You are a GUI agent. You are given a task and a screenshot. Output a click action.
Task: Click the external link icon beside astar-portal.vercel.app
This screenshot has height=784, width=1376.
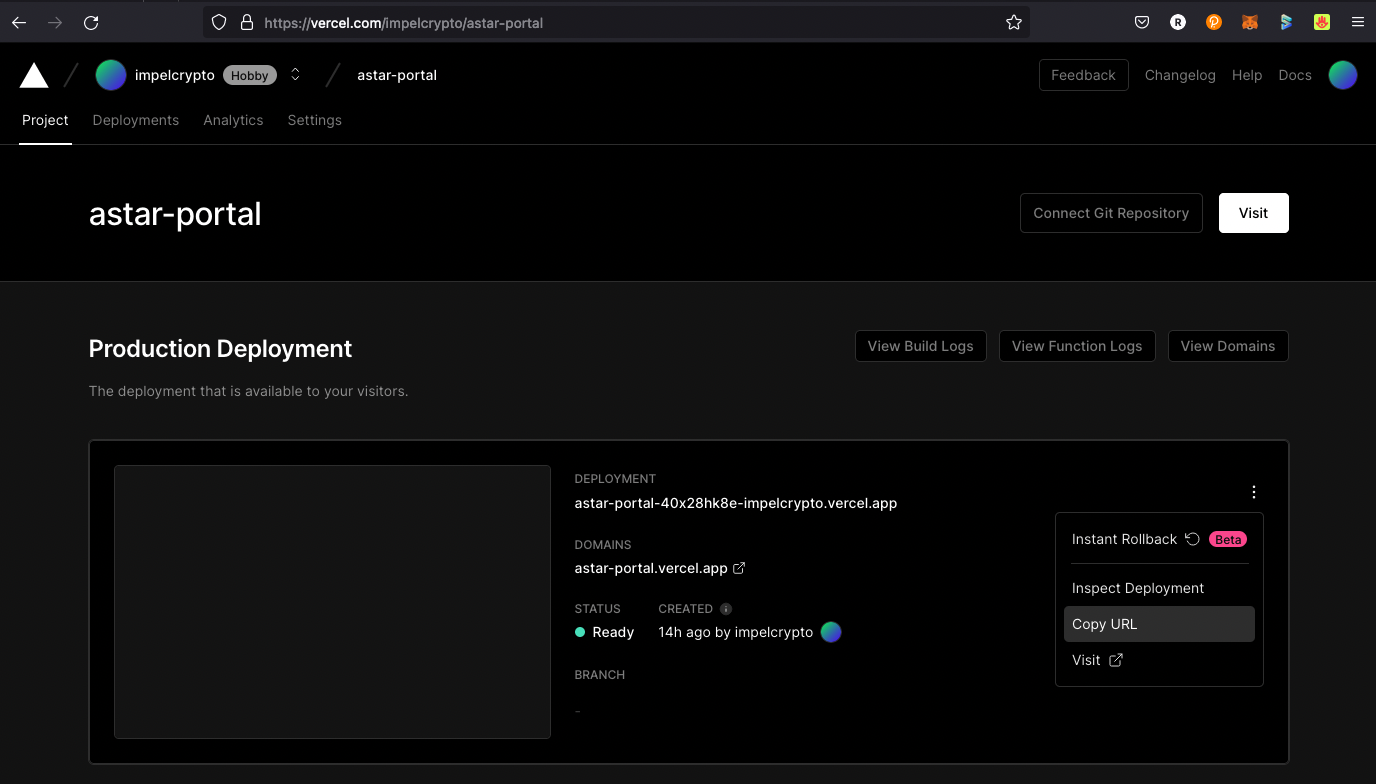pos(739,568)
